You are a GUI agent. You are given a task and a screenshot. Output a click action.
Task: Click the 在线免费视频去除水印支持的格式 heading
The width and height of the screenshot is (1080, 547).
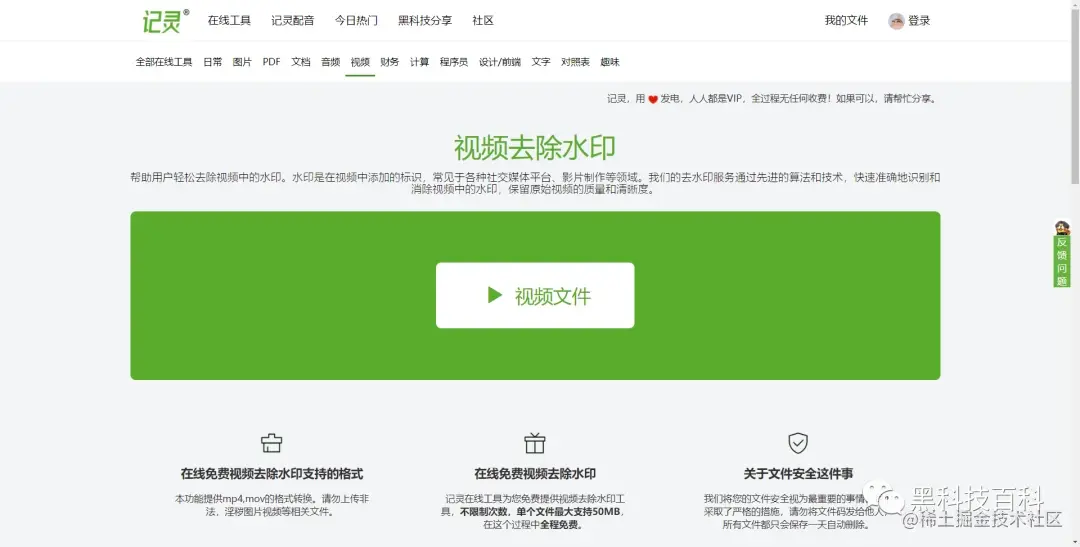[x=271, y=474]
